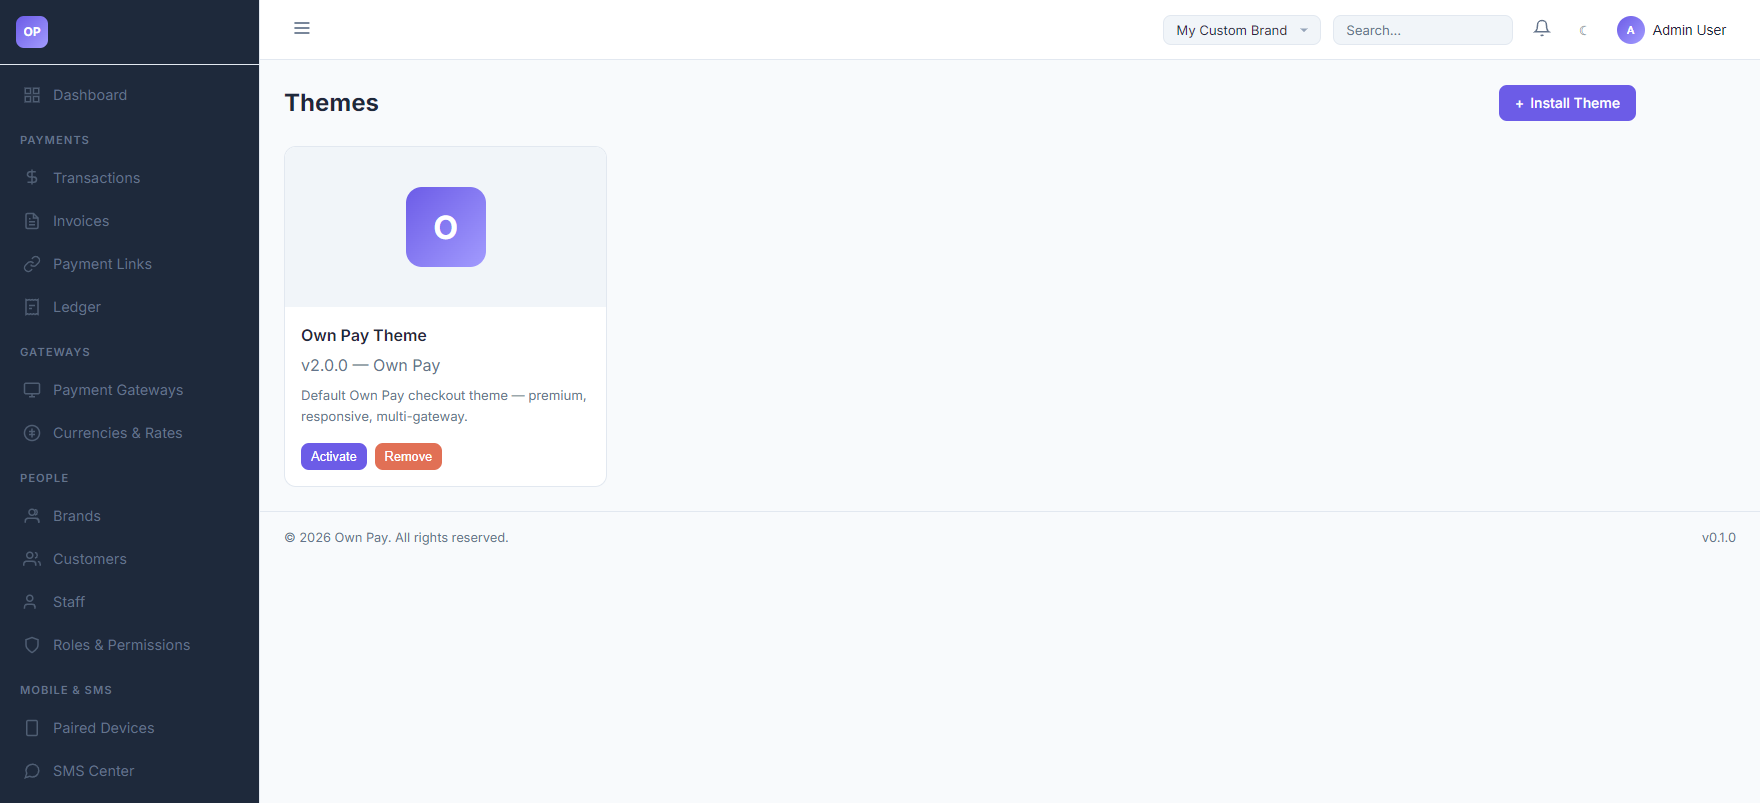Image resolution: width=1760 pixels, height=803 pixels.
Task: Click the Payment Links chain icon
Action: coord(32,264)
